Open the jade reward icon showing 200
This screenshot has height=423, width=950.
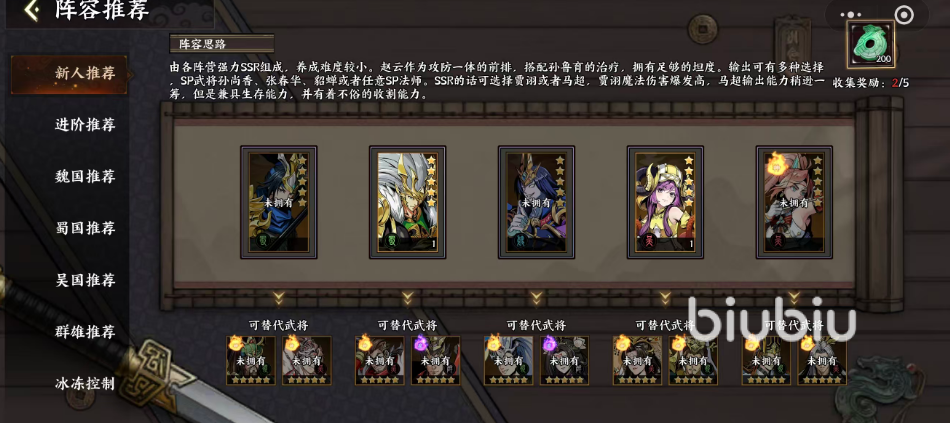[871, 44]
